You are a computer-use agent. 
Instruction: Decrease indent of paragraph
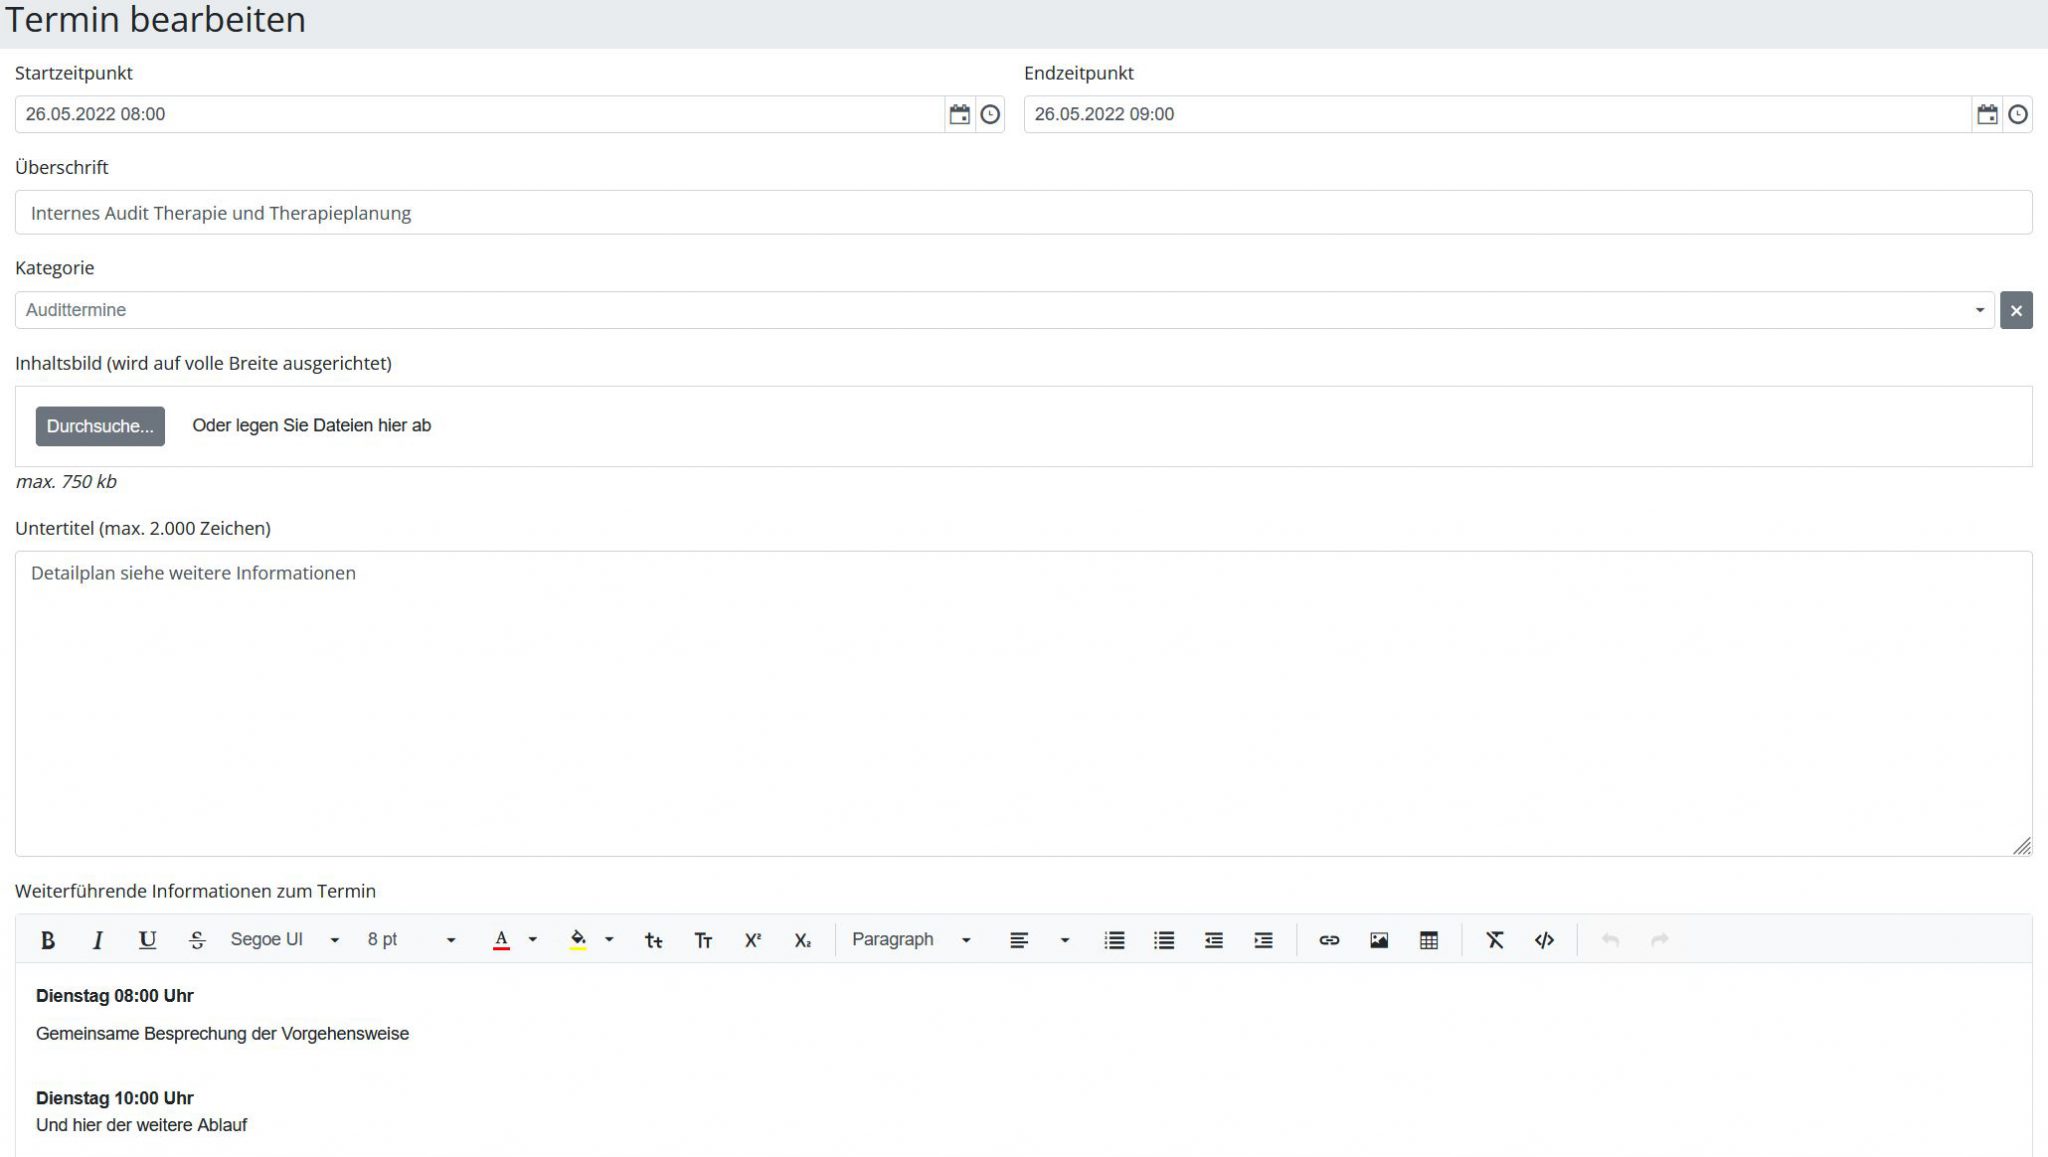click(1214, 940)
